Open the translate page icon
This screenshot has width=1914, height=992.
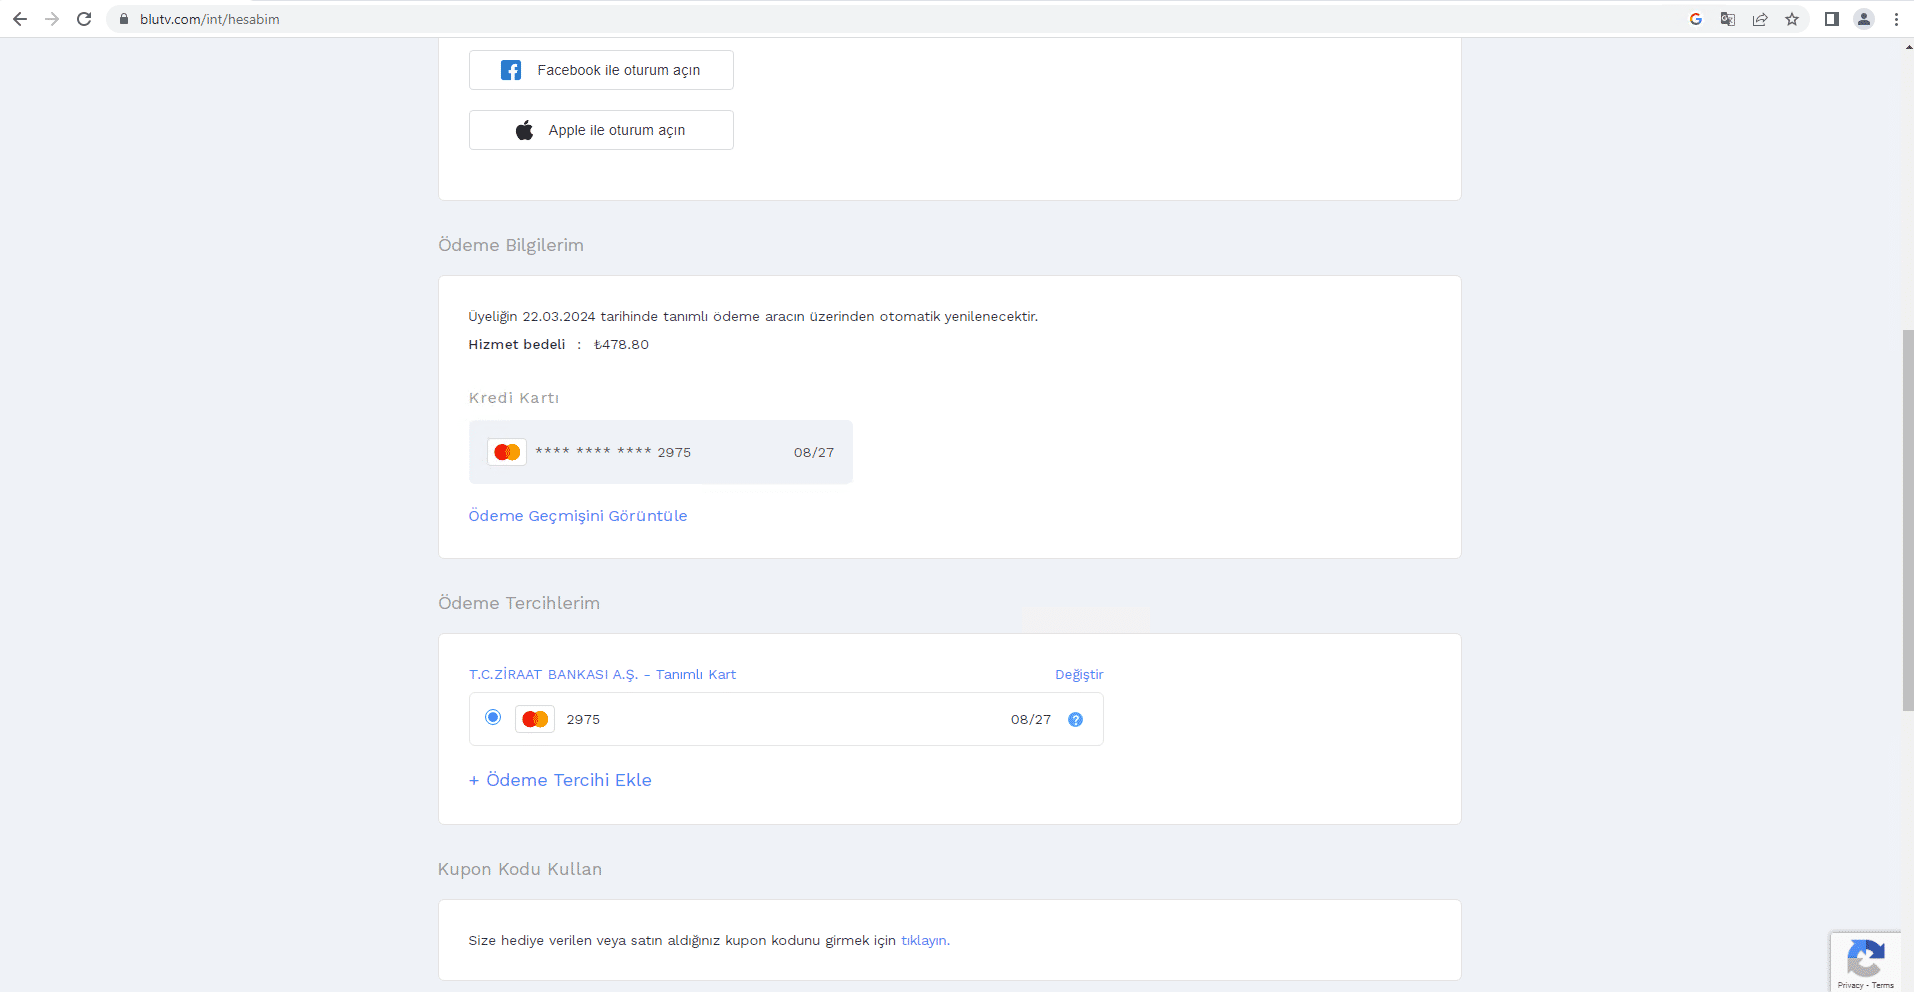[1728, 19]
